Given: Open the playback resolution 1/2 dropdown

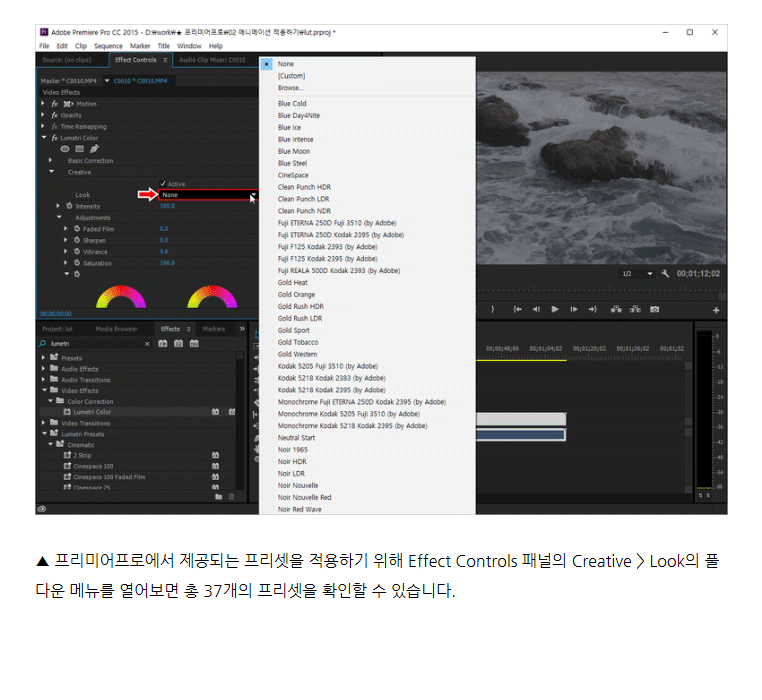Looking at the screenshot, I should pos(637,274).
